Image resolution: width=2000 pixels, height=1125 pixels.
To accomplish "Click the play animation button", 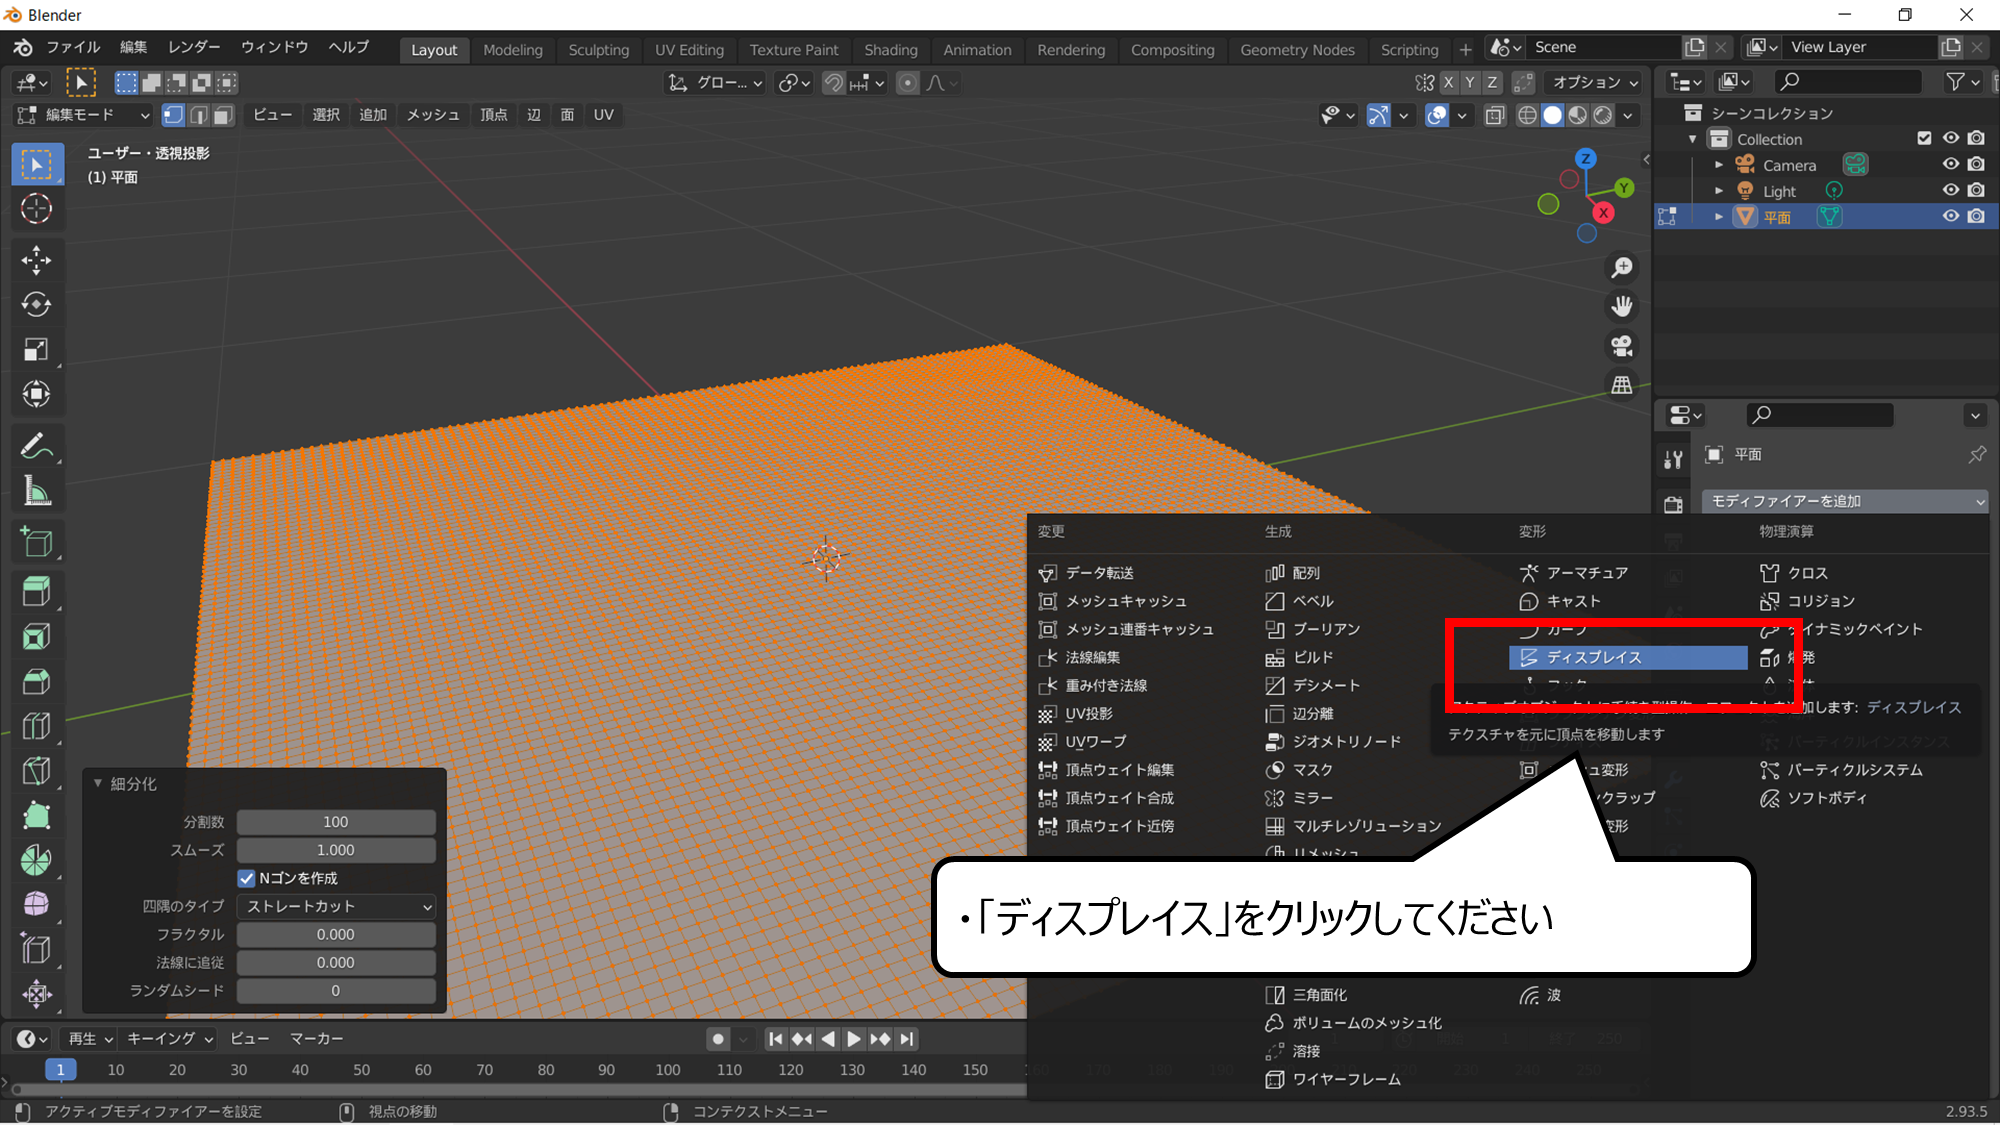I will (x=853, y=1039).
